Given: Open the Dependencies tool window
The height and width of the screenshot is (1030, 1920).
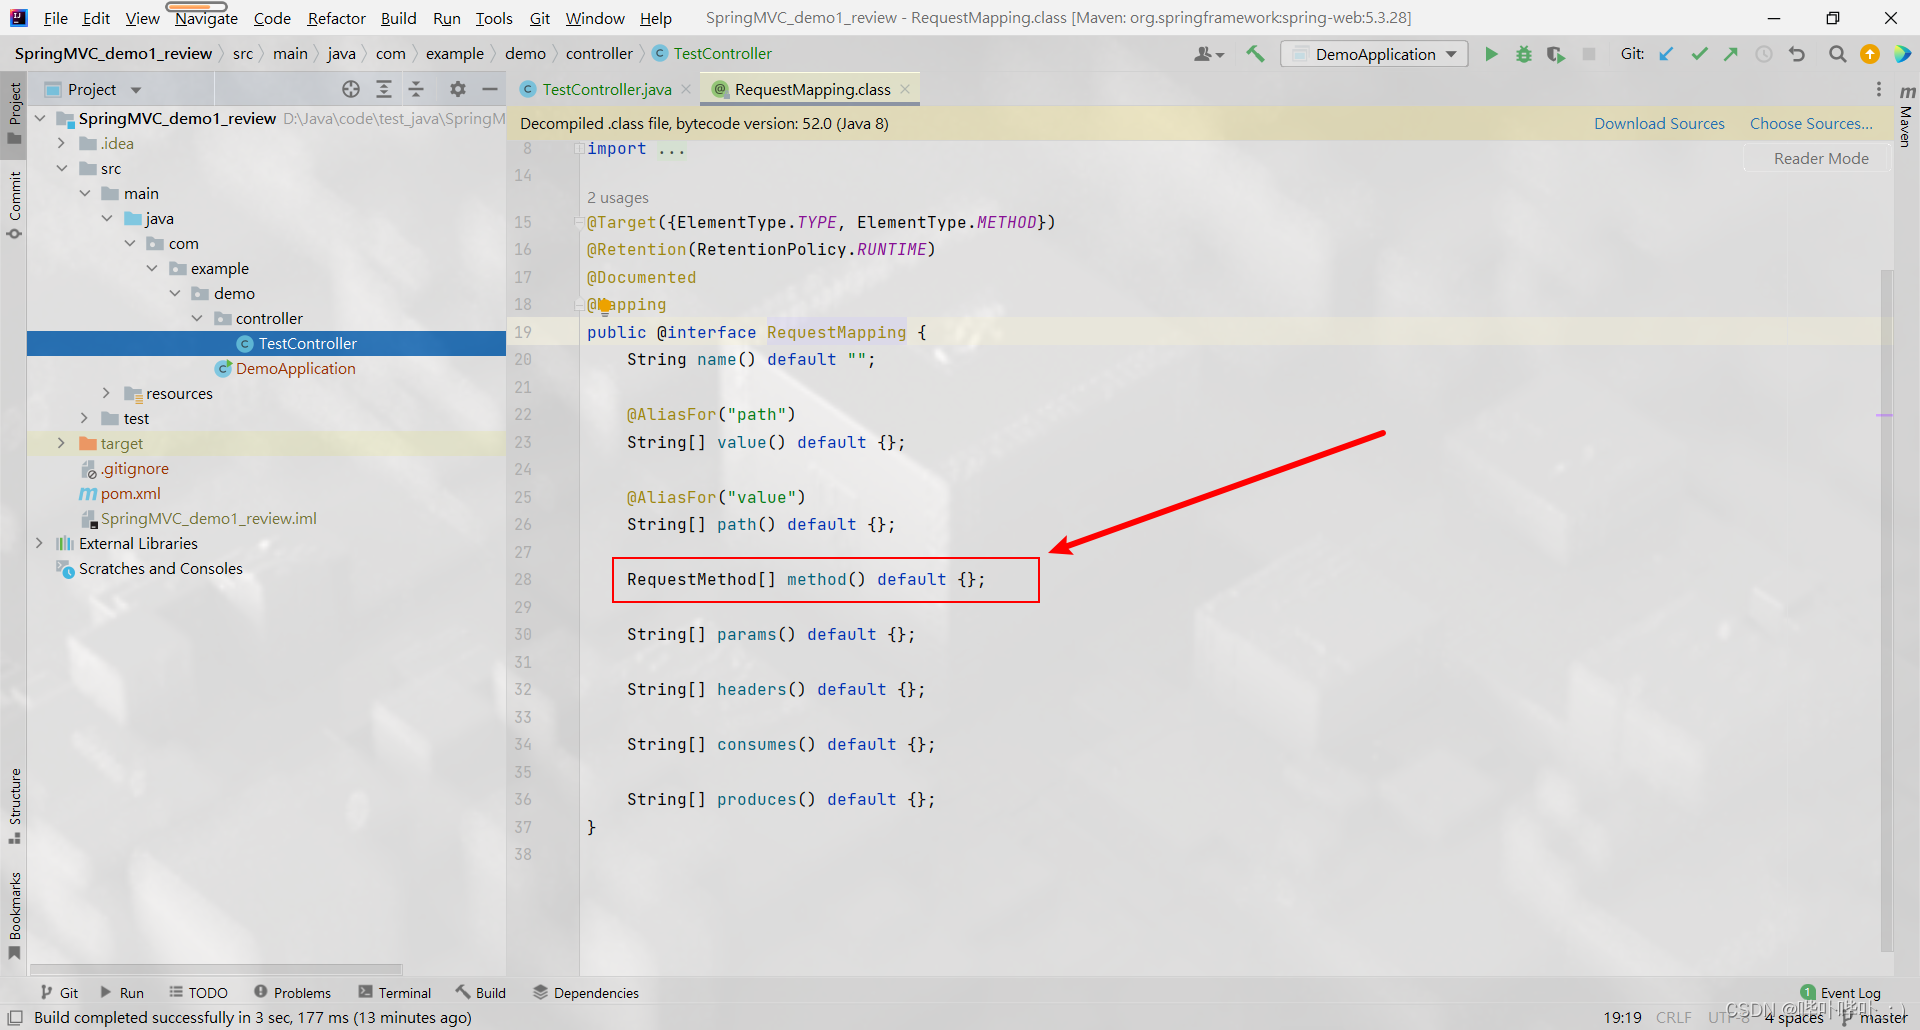Looking at the screenshot, I should 586,993.
